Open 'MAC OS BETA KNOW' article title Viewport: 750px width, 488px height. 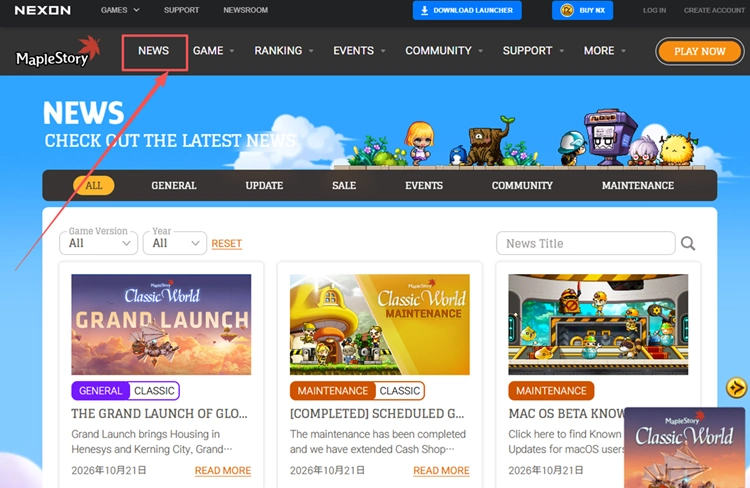click(x=567, y=414)
